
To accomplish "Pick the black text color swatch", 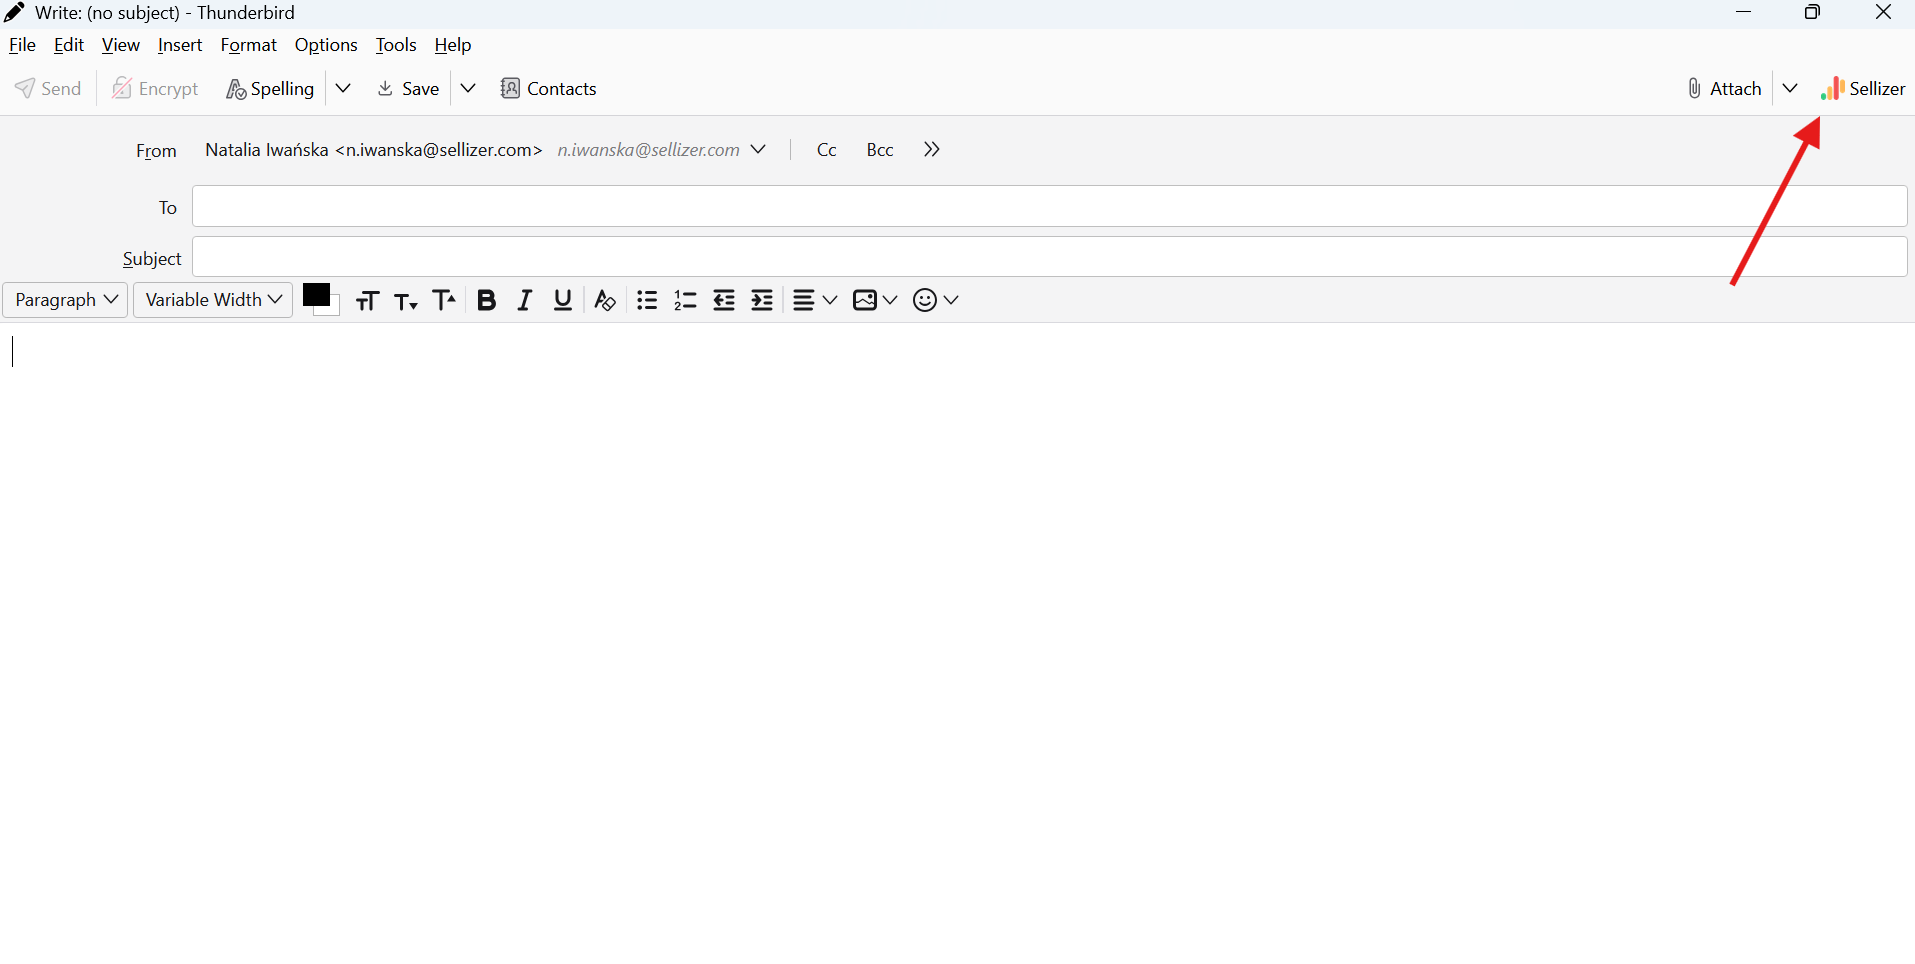I will pos(315,295).
